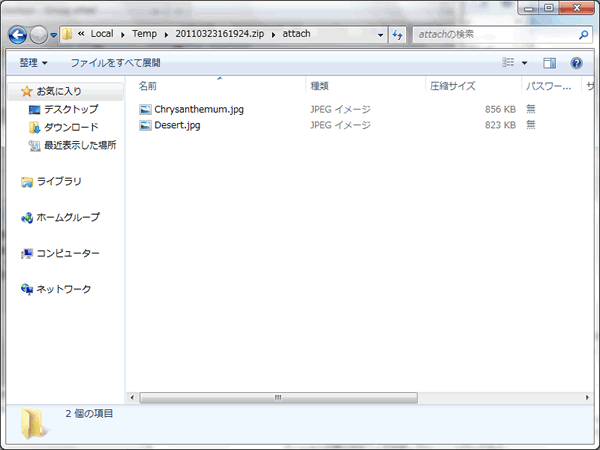Screen dimensions: 600x450
Task: Click the change view icon
Action: pyautogui.click(x=509, y=63)
